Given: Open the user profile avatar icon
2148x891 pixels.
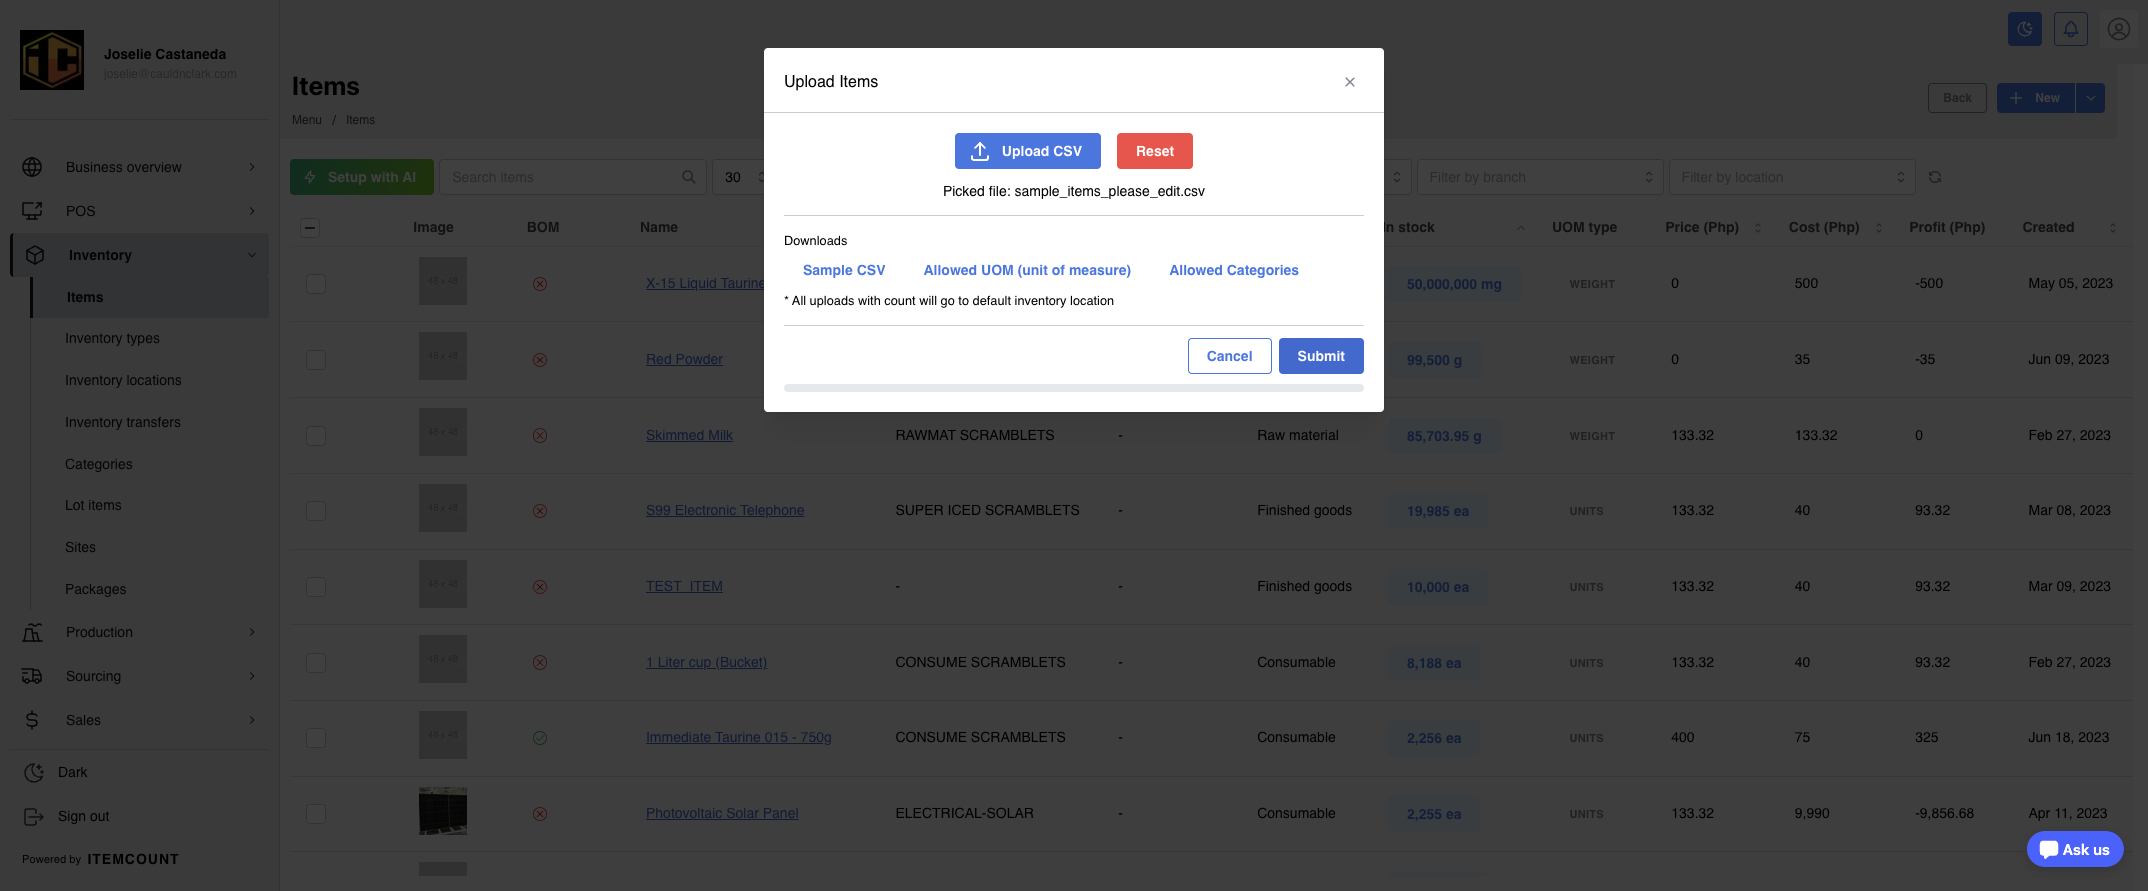Looking at the screenshot, I should point(2118,29).
